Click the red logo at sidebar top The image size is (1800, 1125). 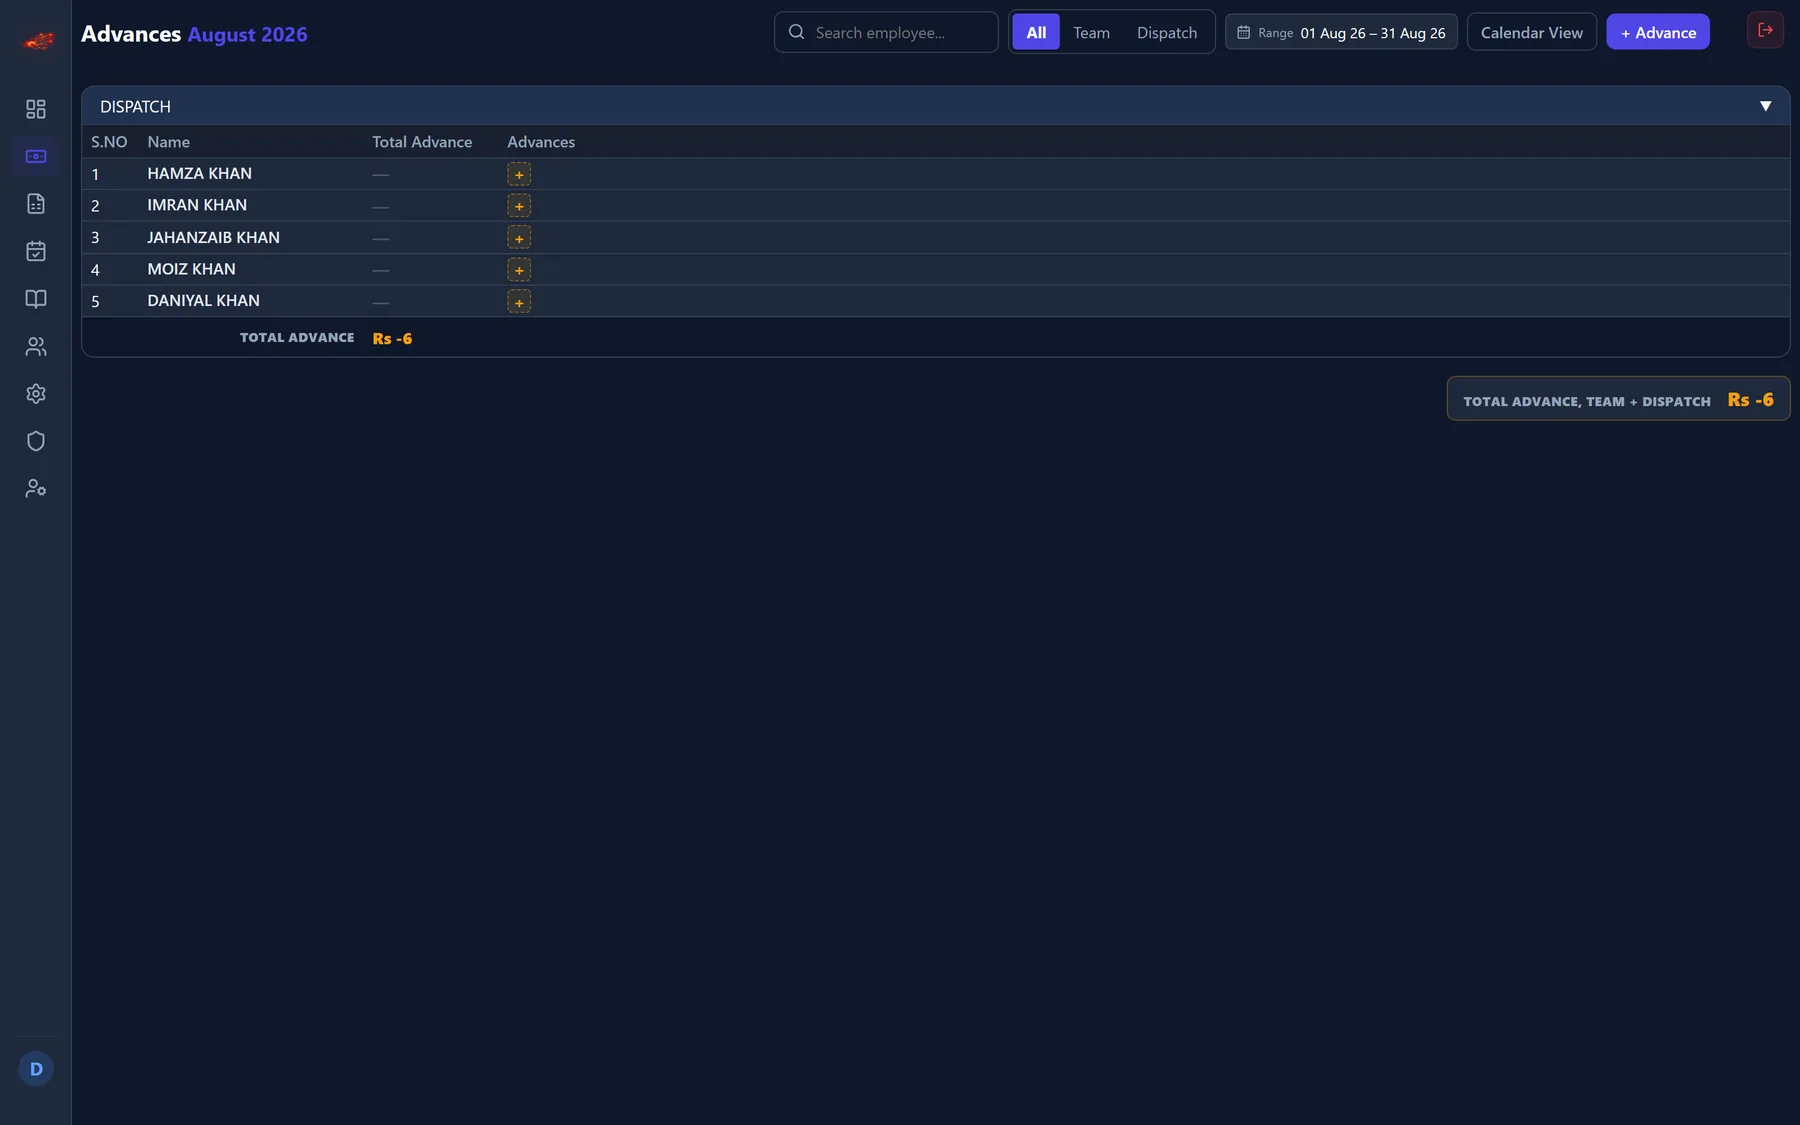(38, 41)
